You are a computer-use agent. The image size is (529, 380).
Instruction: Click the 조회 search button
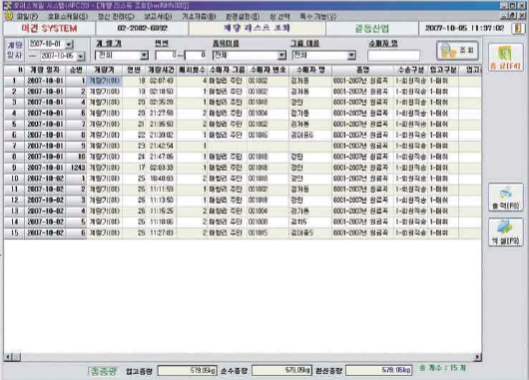[457, 51]
